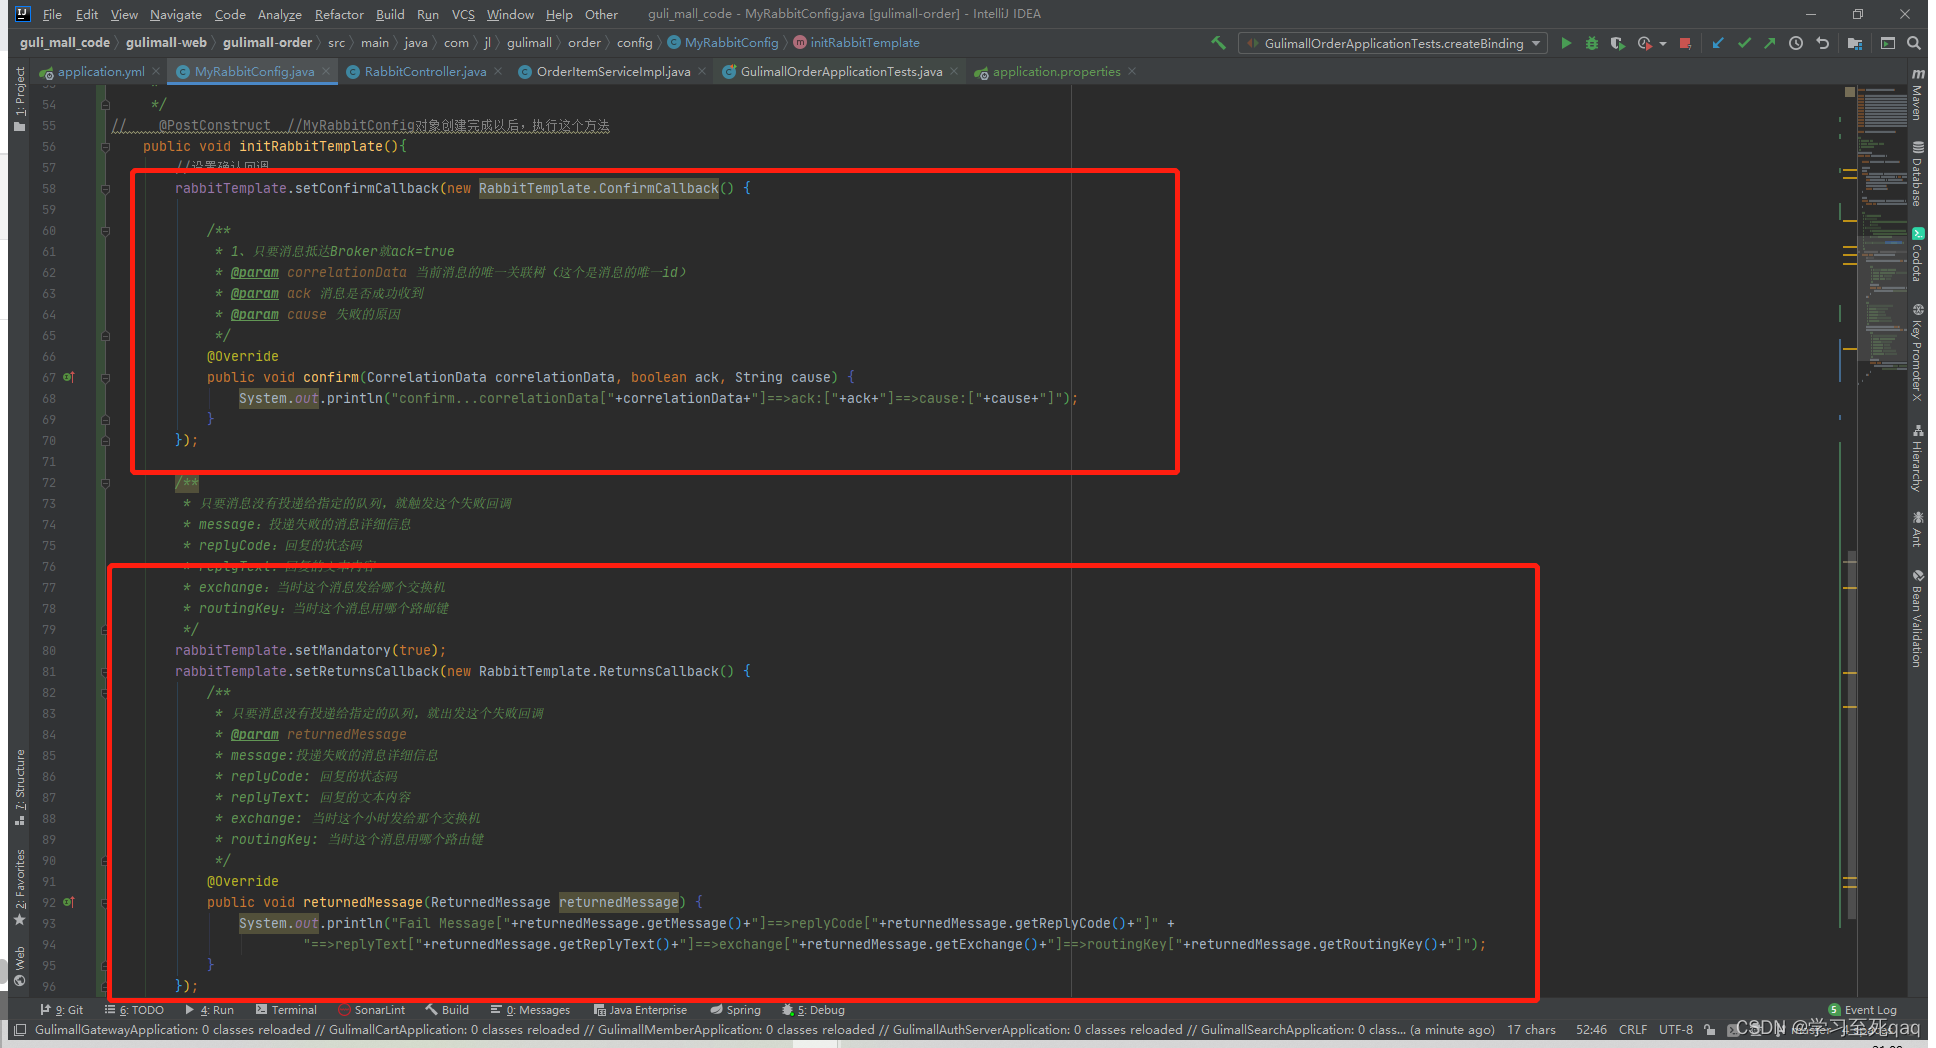Click the config breadcrumb folder
This screenshot has width=1936, height=1048.
tap(634, 43)
